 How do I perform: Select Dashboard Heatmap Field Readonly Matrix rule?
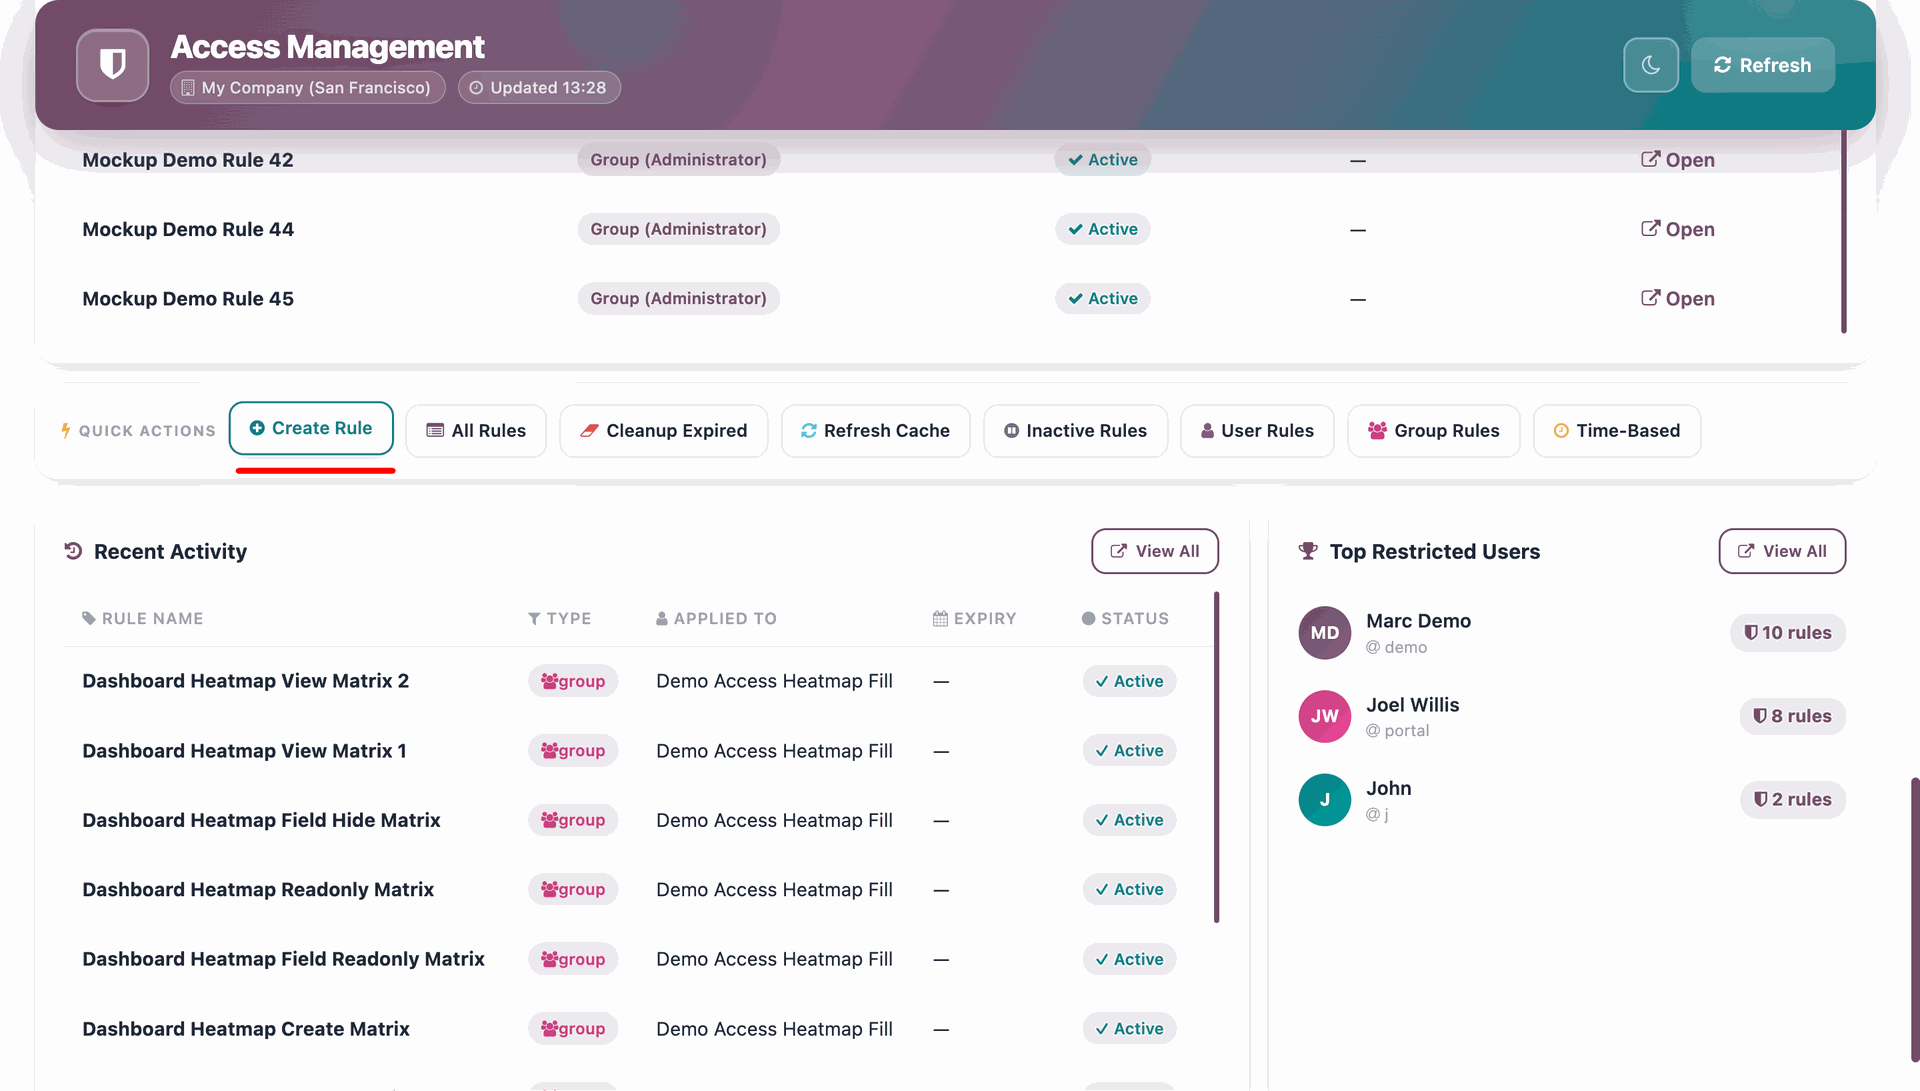[x=284, y=959]
